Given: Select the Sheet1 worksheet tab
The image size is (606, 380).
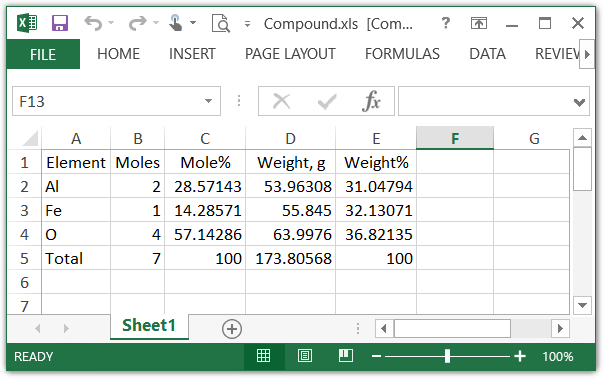Looking at the screenshot, I should [149, 325].
